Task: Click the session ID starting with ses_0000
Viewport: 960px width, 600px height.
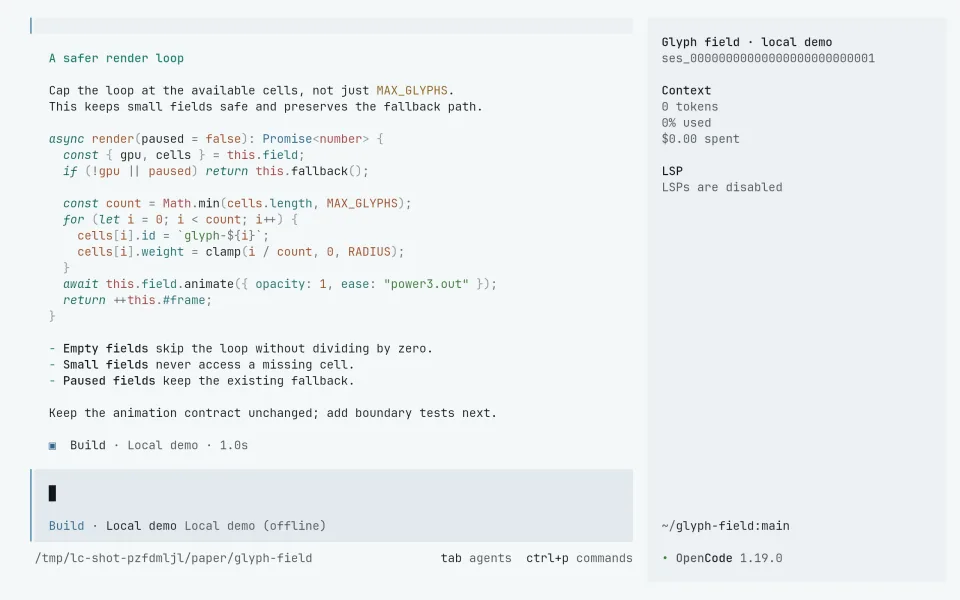Action: coord(768,58)
